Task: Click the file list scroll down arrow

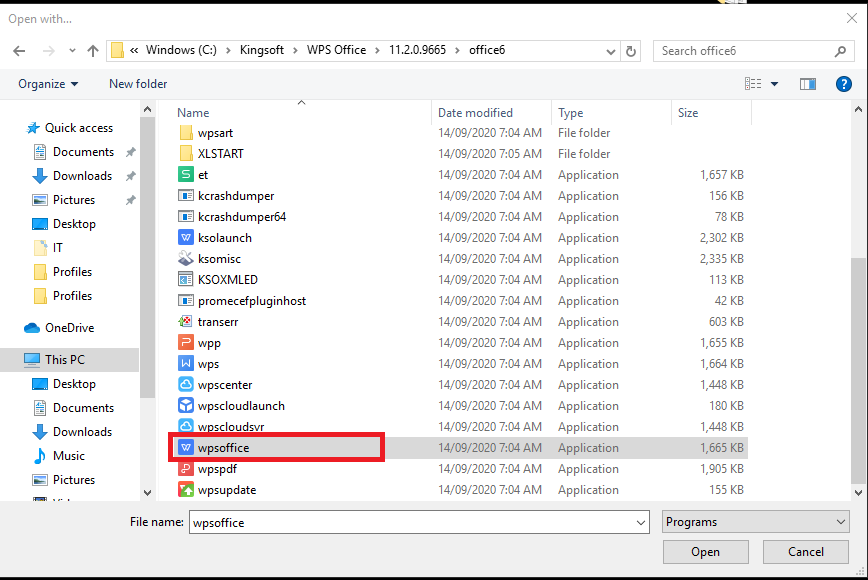Action: 858,493
